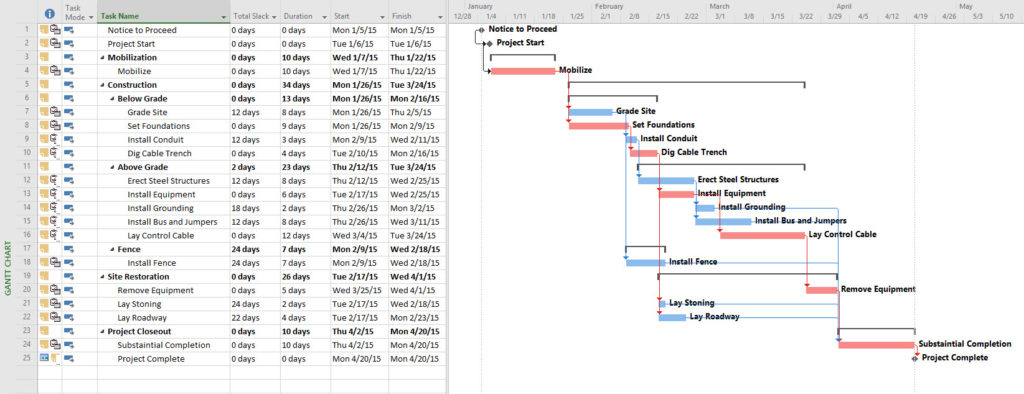Image resolution: width=1024 pixels, height=394 pixels.
Task: Click the task mode icon on Site Restoration row
Action: pos(69,277)
